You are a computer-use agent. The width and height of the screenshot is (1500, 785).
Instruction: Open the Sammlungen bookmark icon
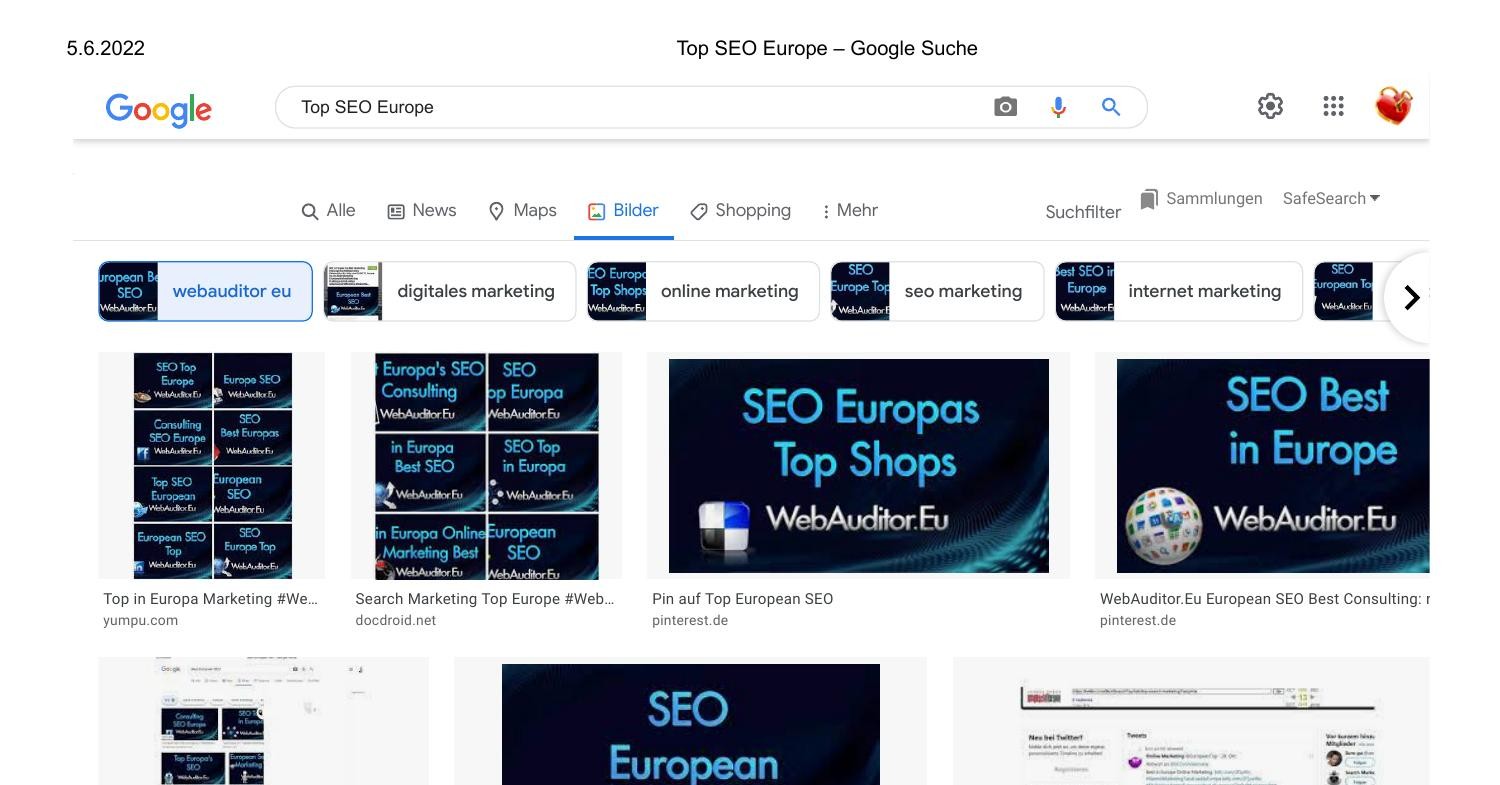pos(1148,198)
